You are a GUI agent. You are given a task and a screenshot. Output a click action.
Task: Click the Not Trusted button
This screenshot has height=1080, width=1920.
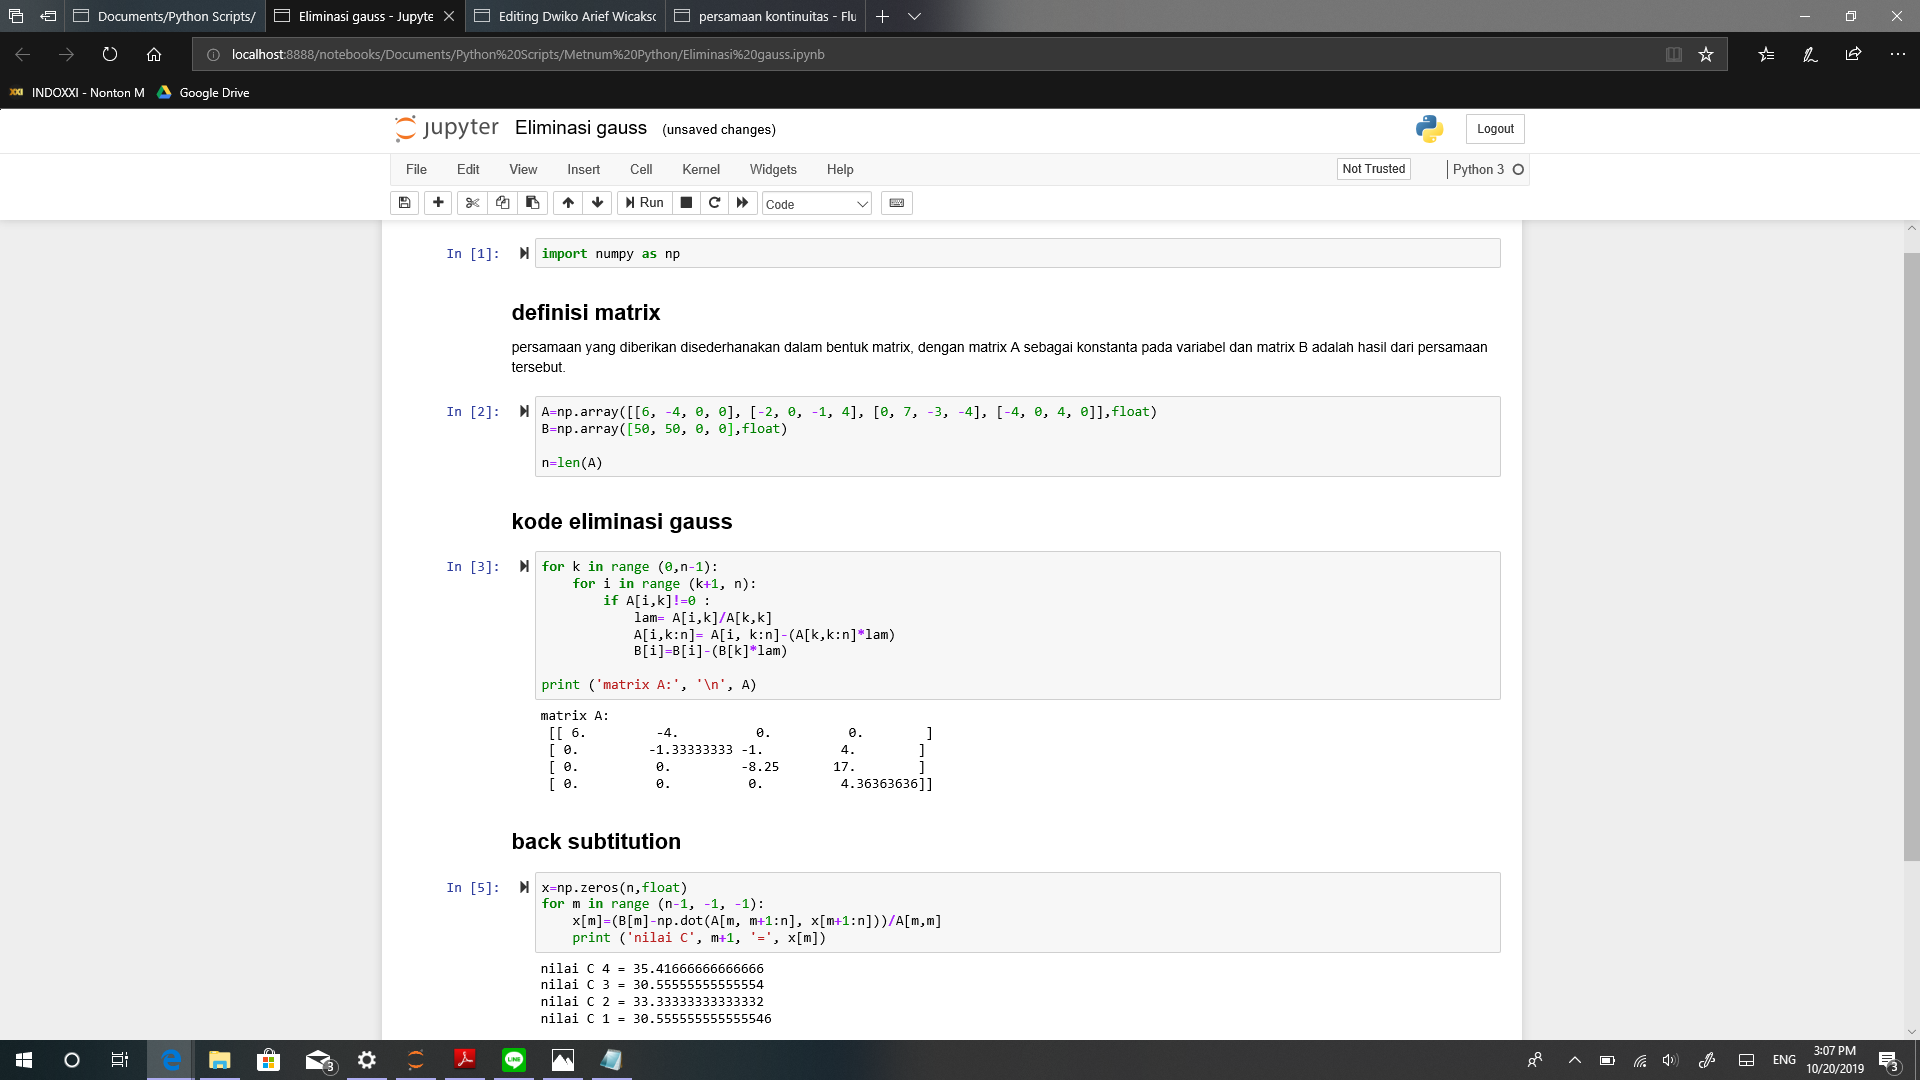point(1373,169)
